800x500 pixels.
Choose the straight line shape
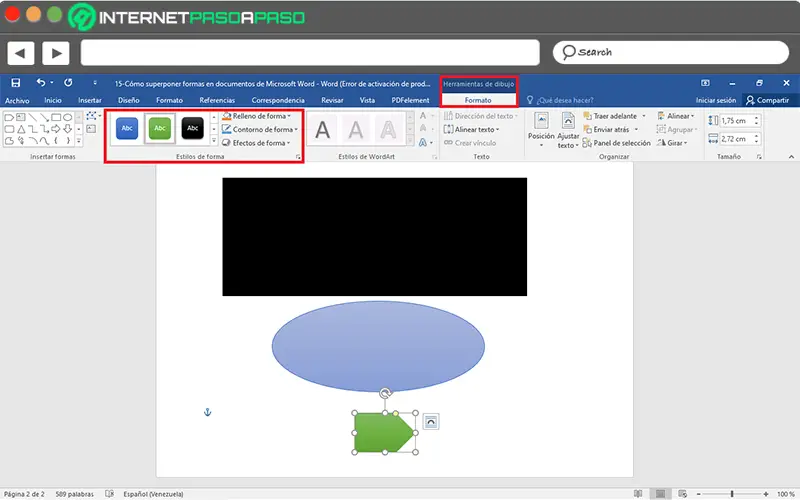click(33, 117)
